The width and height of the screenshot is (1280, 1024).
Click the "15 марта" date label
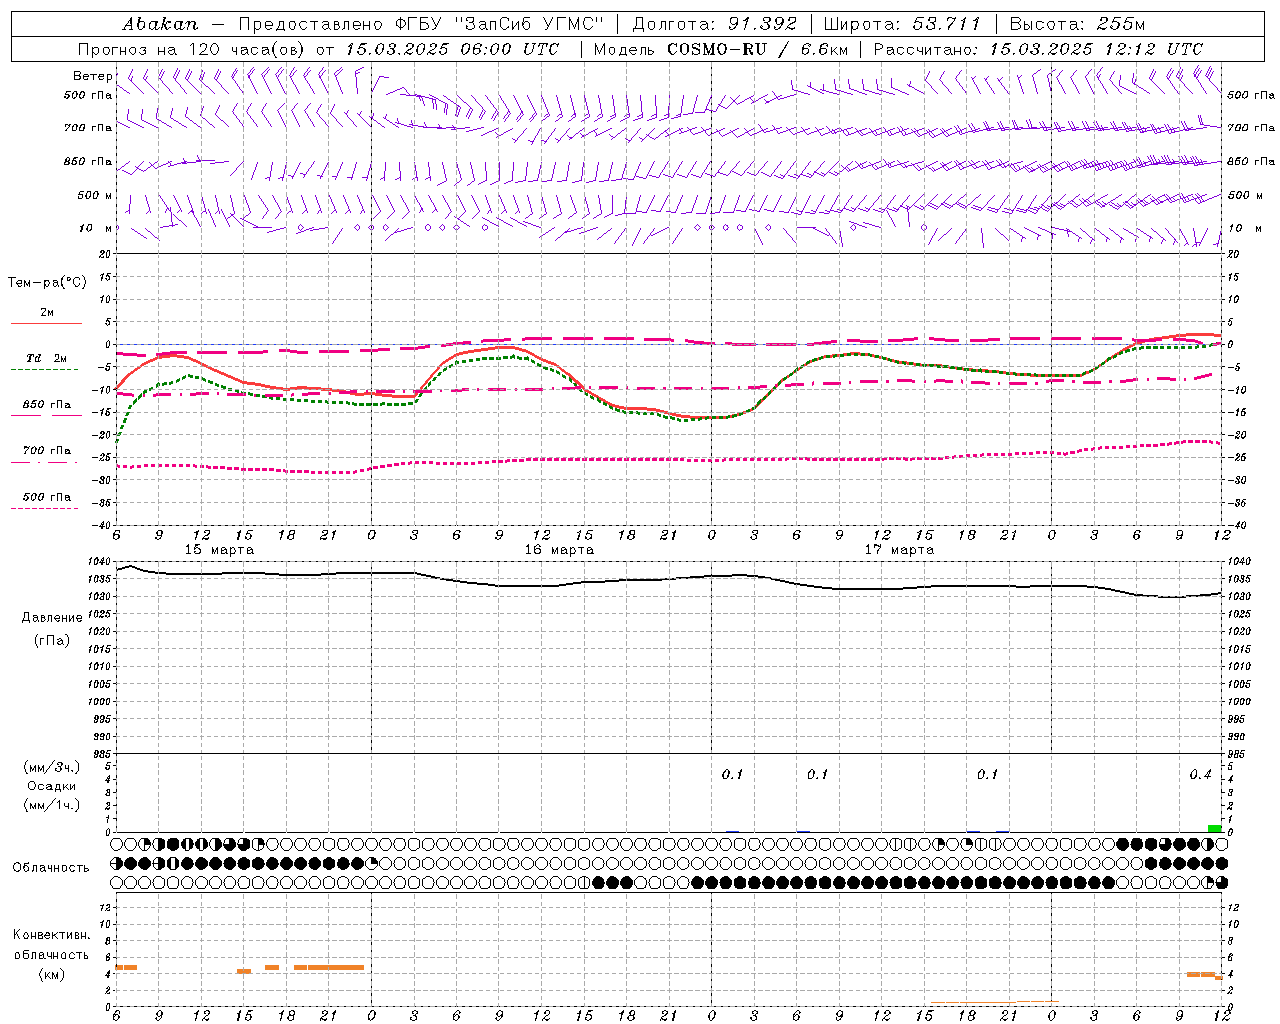(219, 550)
